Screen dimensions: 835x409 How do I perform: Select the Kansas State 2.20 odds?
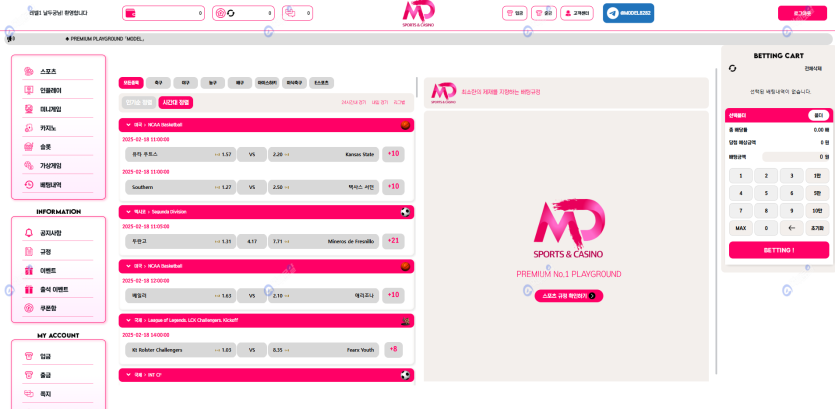324,154
